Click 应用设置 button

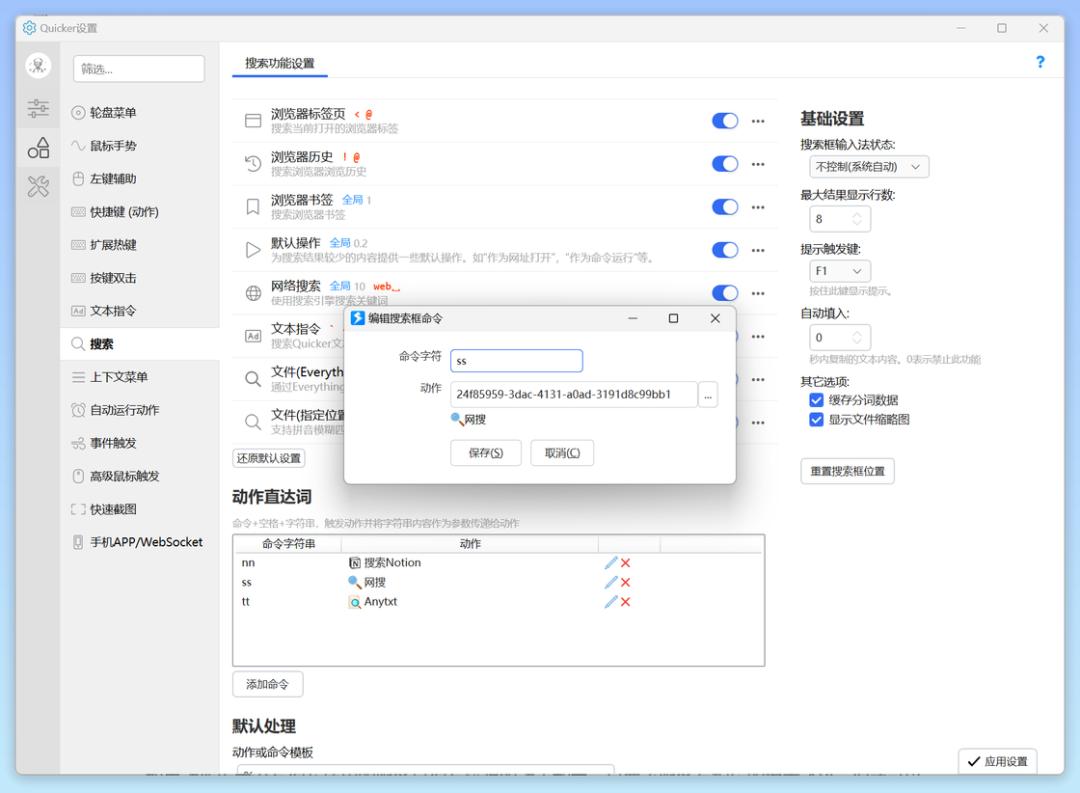pos(997,761)
